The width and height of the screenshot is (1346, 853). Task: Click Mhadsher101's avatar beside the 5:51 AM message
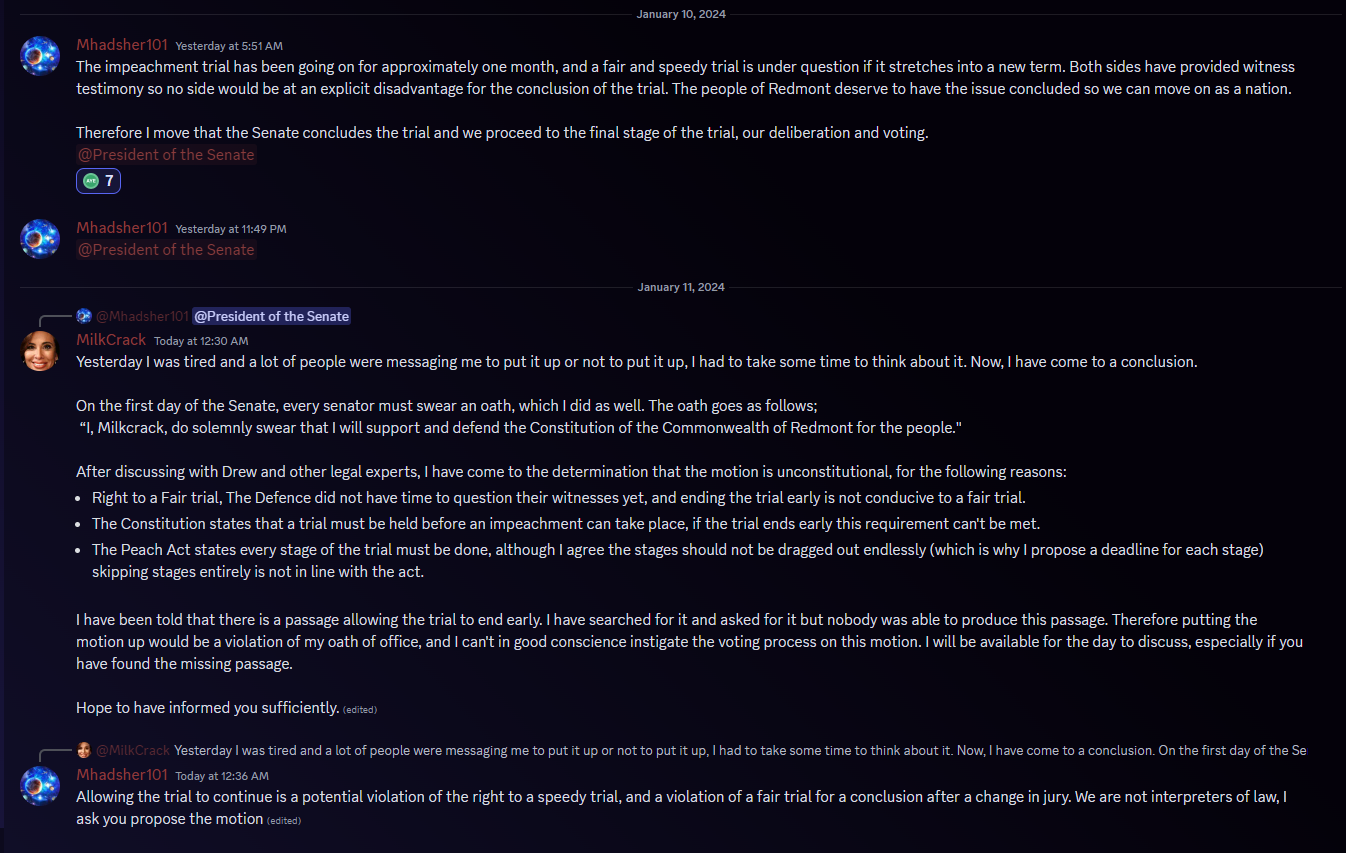40,55
